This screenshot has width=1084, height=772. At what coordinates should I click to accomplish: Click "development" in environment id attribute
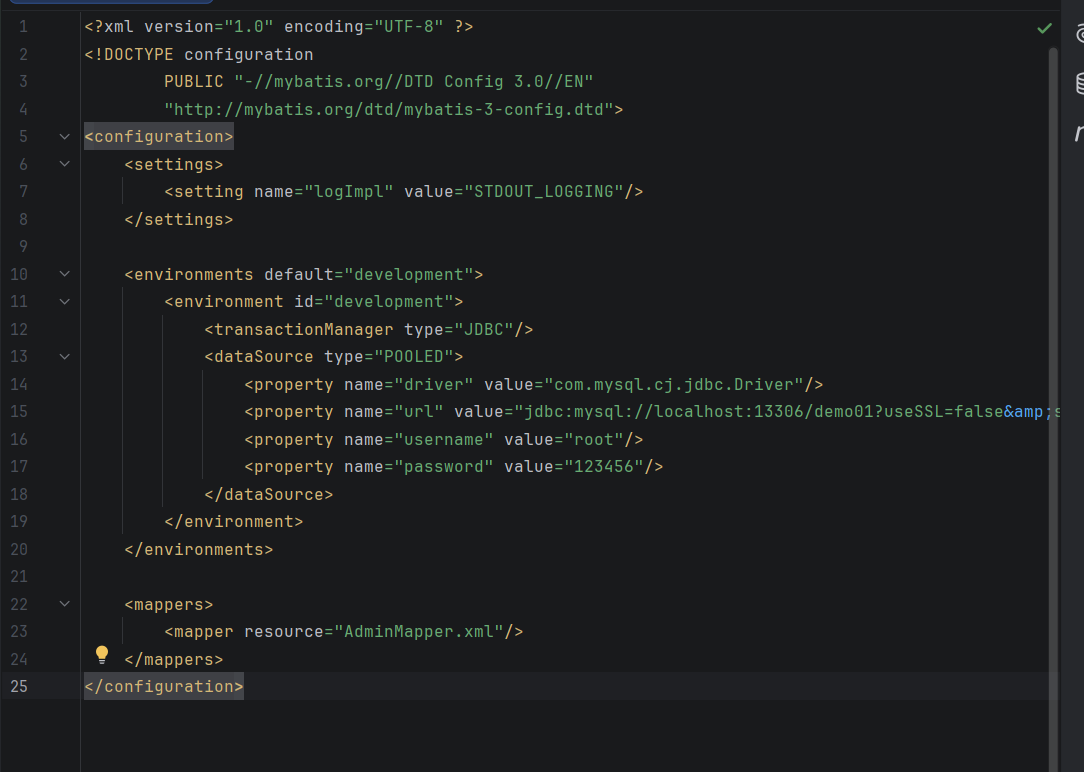(x=389, y=302)
